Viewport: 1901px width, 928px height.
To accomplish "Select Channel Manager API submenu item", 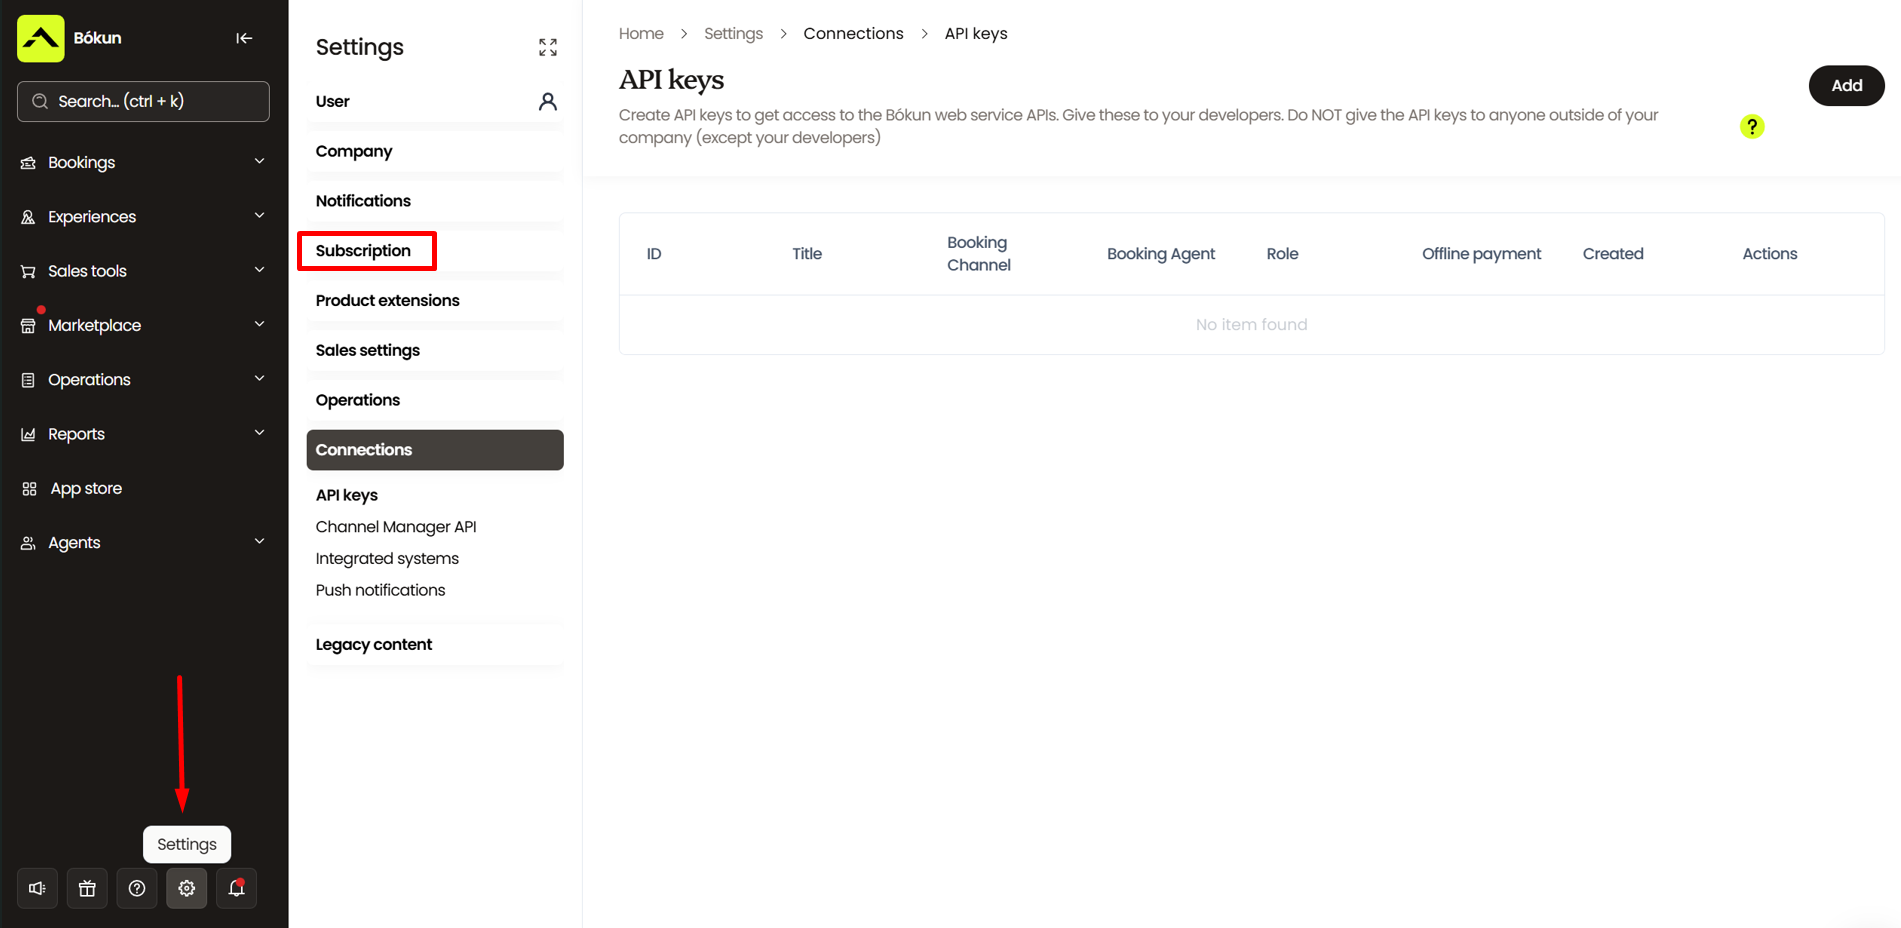I will 396,527.
